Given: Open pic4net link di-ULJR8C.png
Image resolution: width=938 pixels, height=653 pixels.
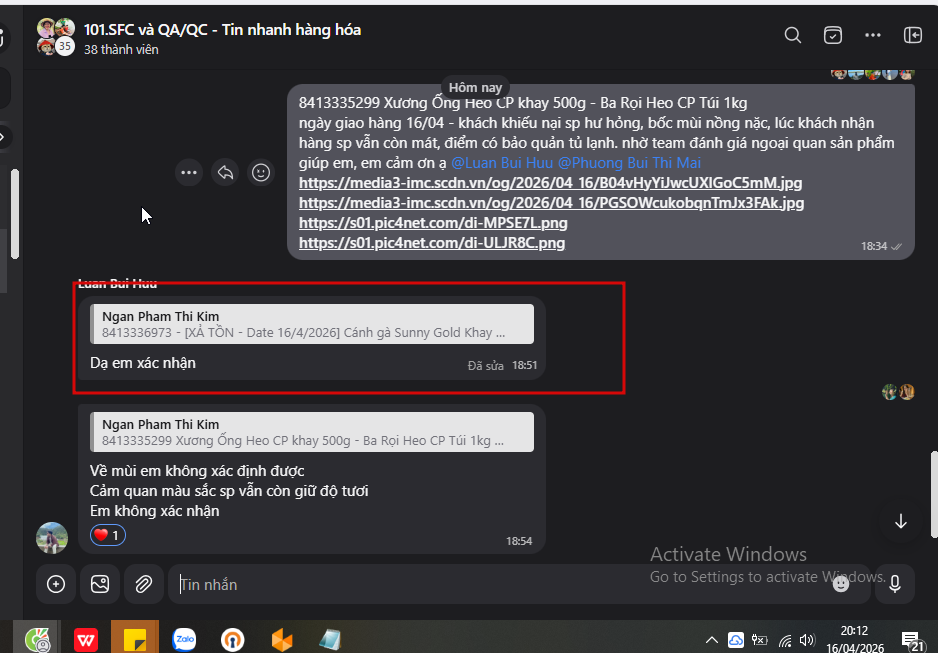Looking at the screenshot, I should point(432,243).
